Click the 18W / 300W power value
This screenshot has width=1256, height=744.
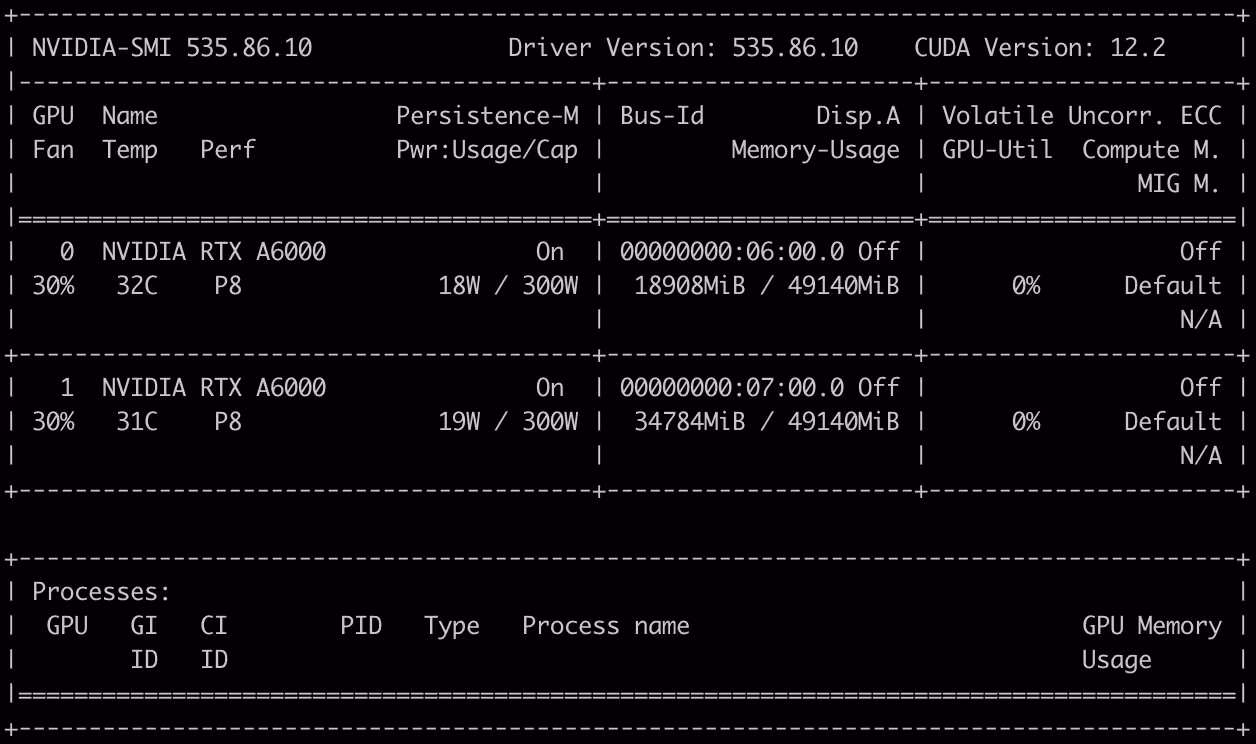[x=508, y=286]
